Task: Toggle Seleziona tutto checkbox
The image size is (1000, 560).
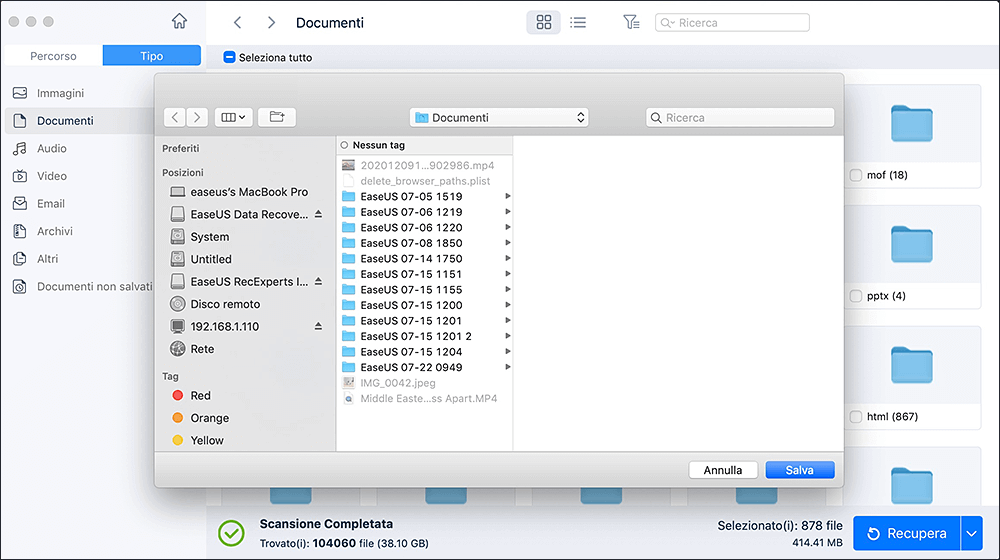Action: (230, 57)
